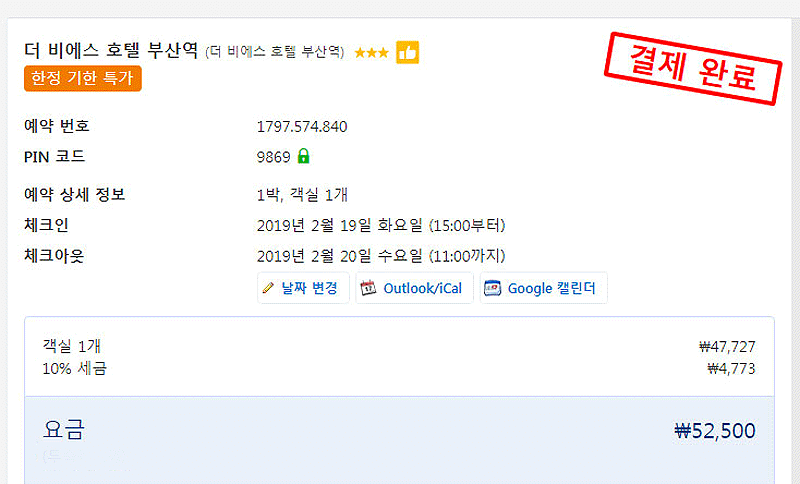
Task: Click the orange 한정 기한 특가 badge
Action: point(83,79)
